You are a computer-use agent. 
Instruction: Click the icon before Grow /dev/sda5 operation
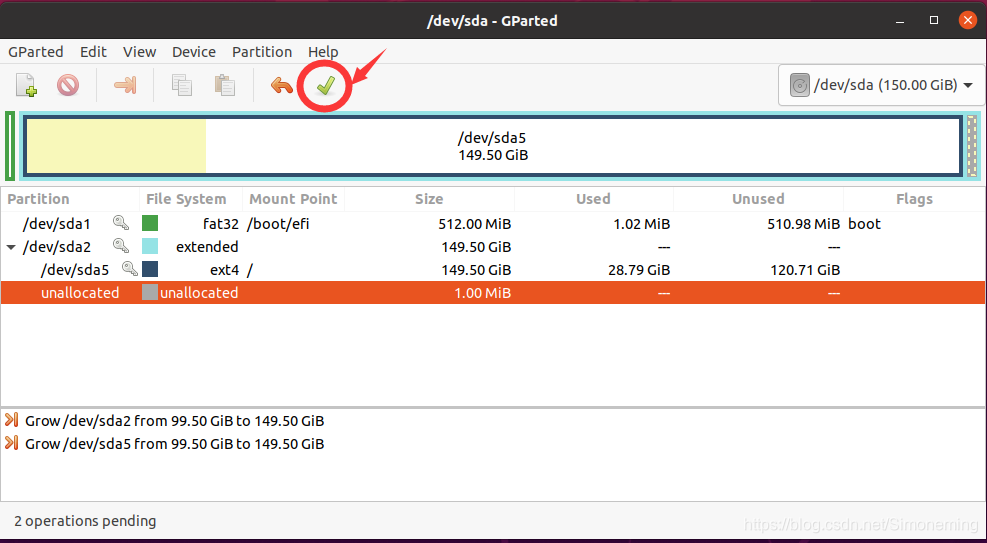click(x=11, y=444)
